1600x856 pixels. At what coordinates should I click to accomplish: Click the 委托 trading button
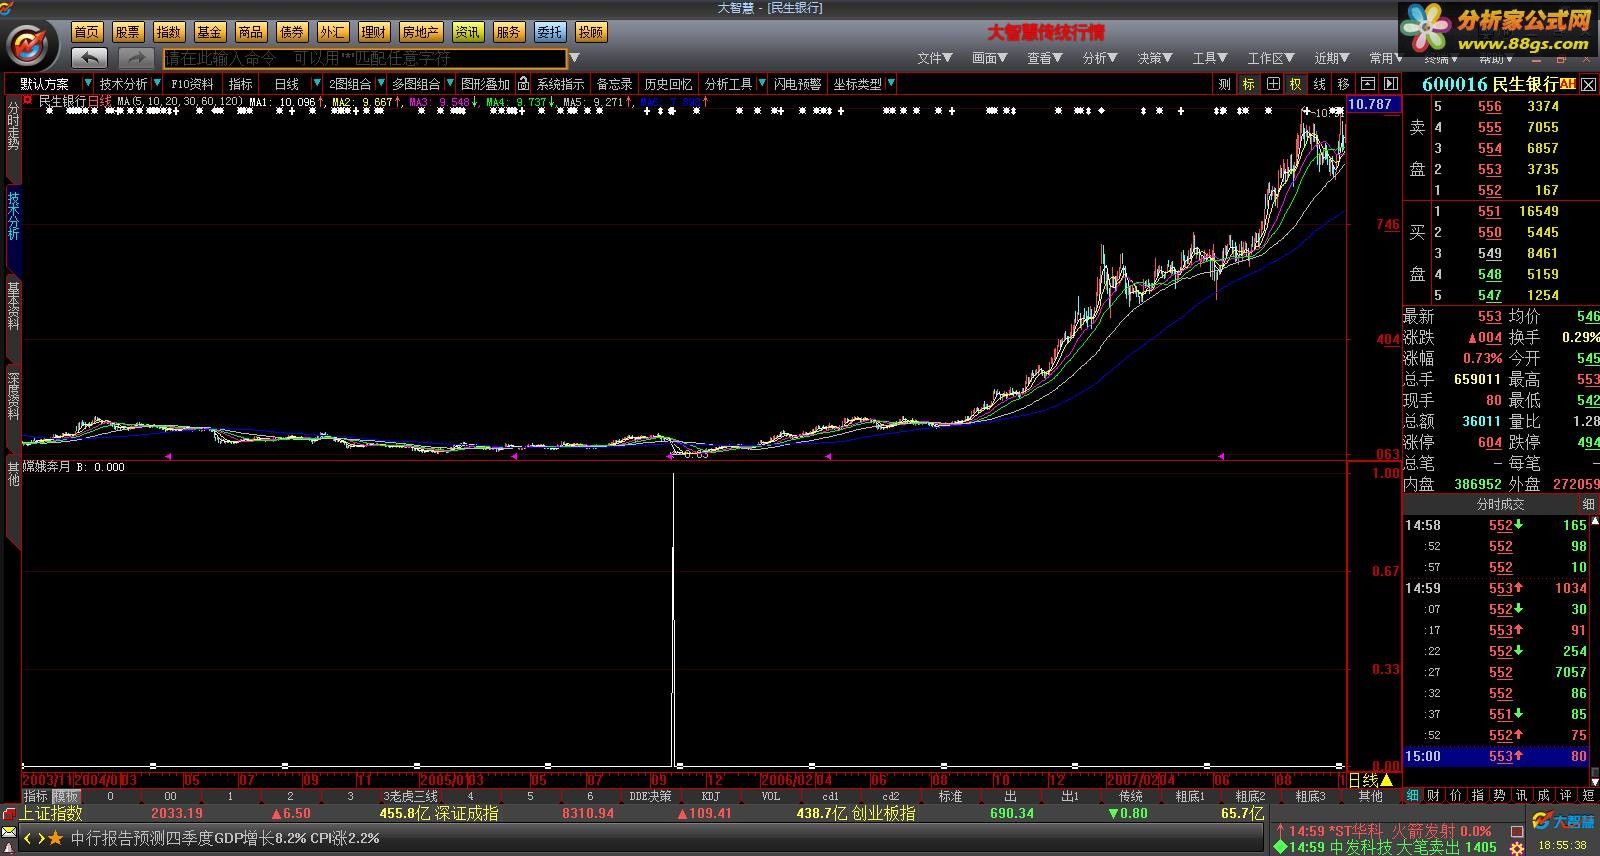coord(549,32)
